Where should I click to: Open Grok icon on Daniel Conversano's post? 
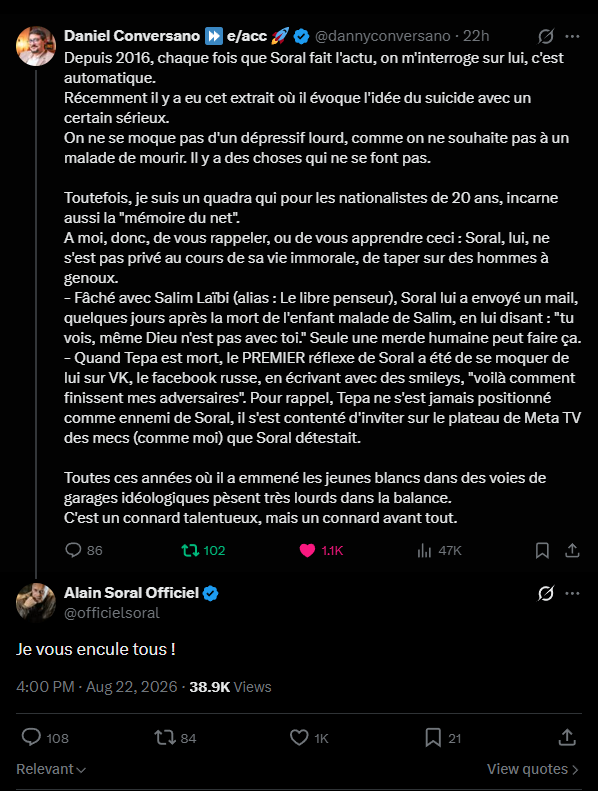(546, 36)
